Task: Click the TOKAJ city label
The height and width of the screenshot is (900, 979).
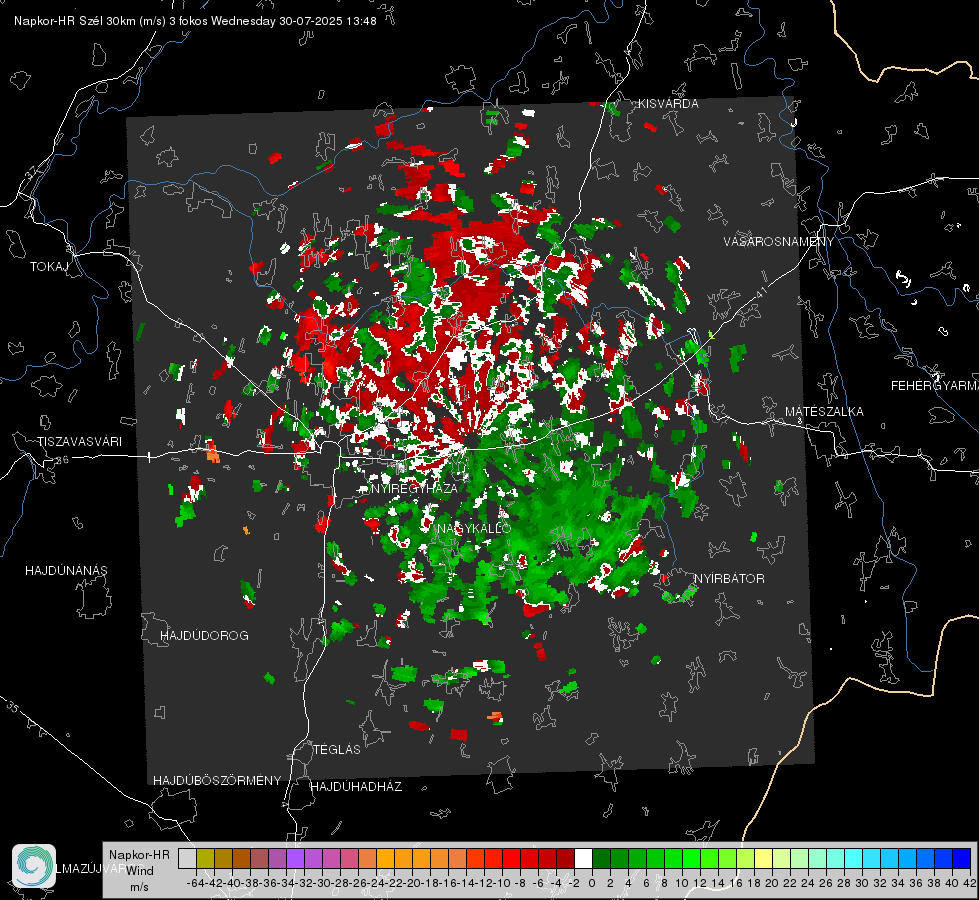Action: pos(49,267)
